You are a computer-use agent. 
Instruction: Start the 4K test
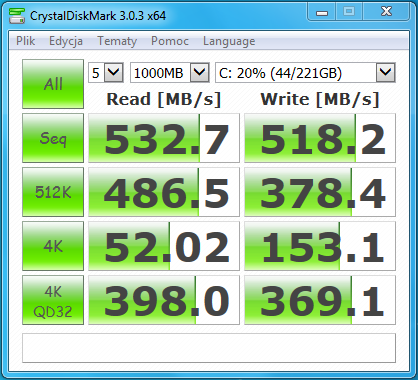point(53,246)
